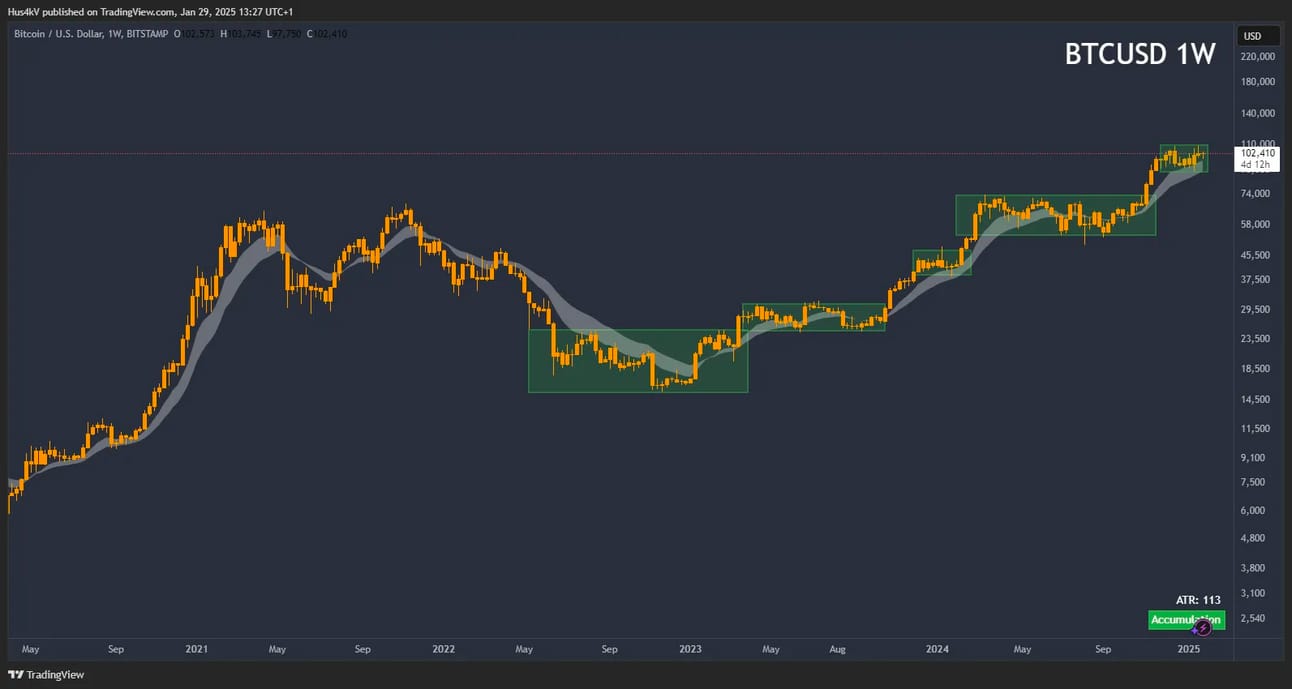Image resolution: width=1292 pixels, height=689 pixels.
Task: Click the ATR: 113 indicator text
Action: pyautogui.click(x=1198, y=600)
